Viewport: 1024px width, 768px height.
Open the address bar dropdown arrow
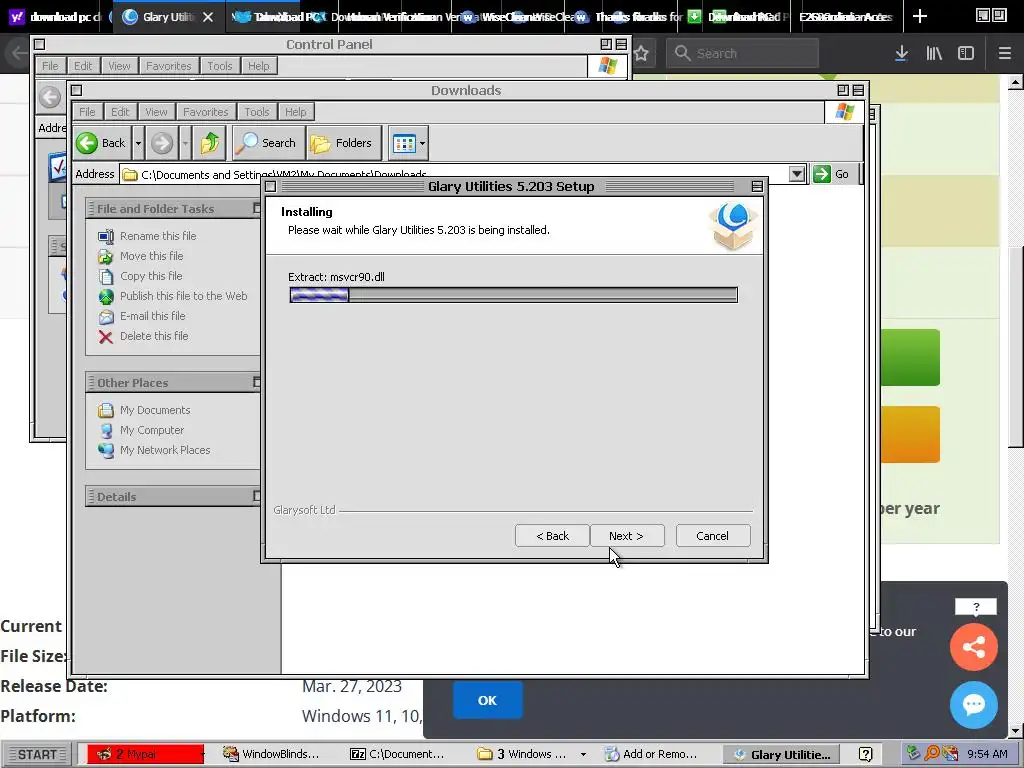(x=796, y=174)
